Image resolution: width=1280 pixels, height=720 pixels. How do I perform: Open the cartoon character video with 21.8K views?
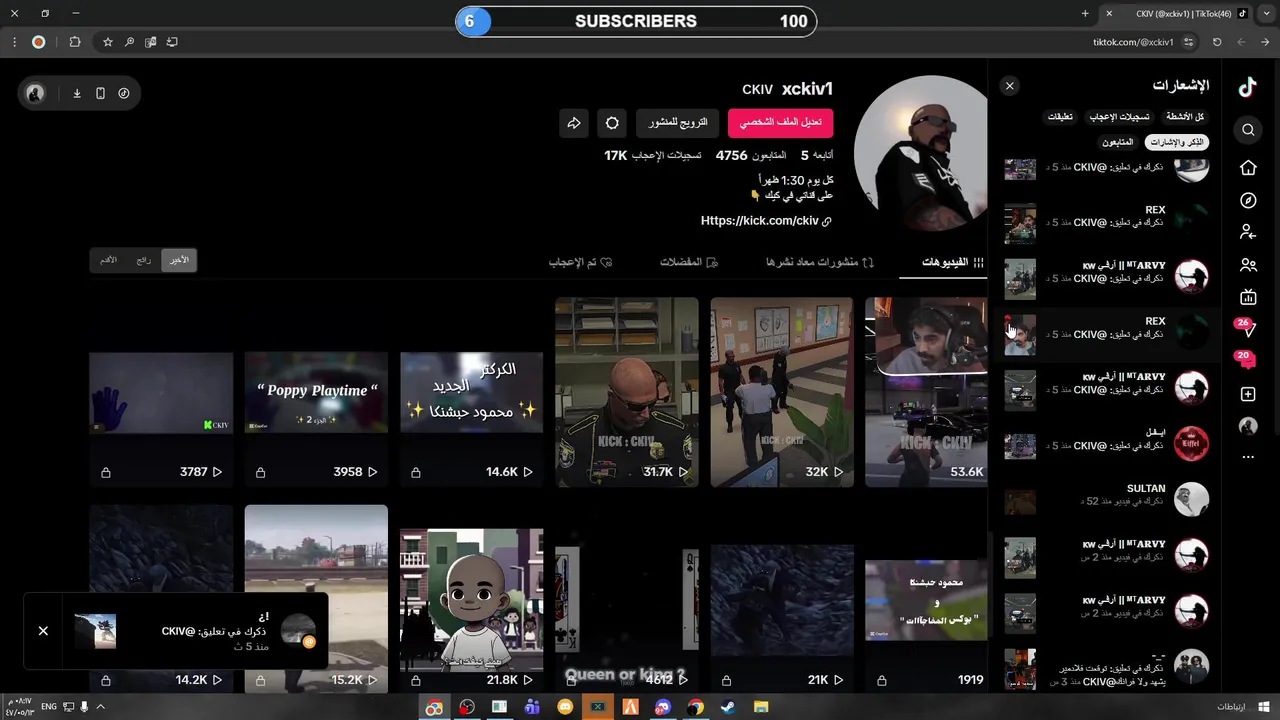coord(472,597)
